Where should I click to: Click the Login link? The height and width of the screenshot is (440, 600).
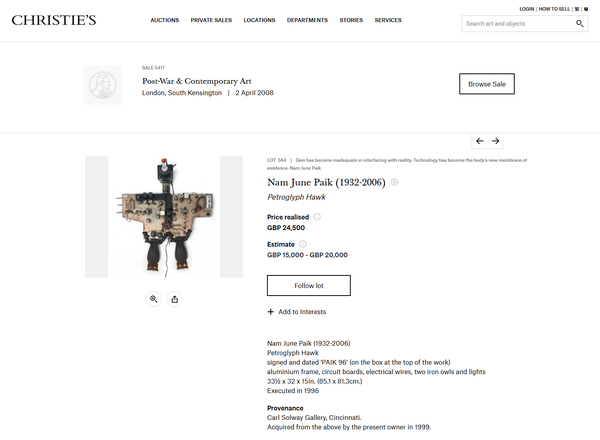pyautogui.click(x=527, y=9)
